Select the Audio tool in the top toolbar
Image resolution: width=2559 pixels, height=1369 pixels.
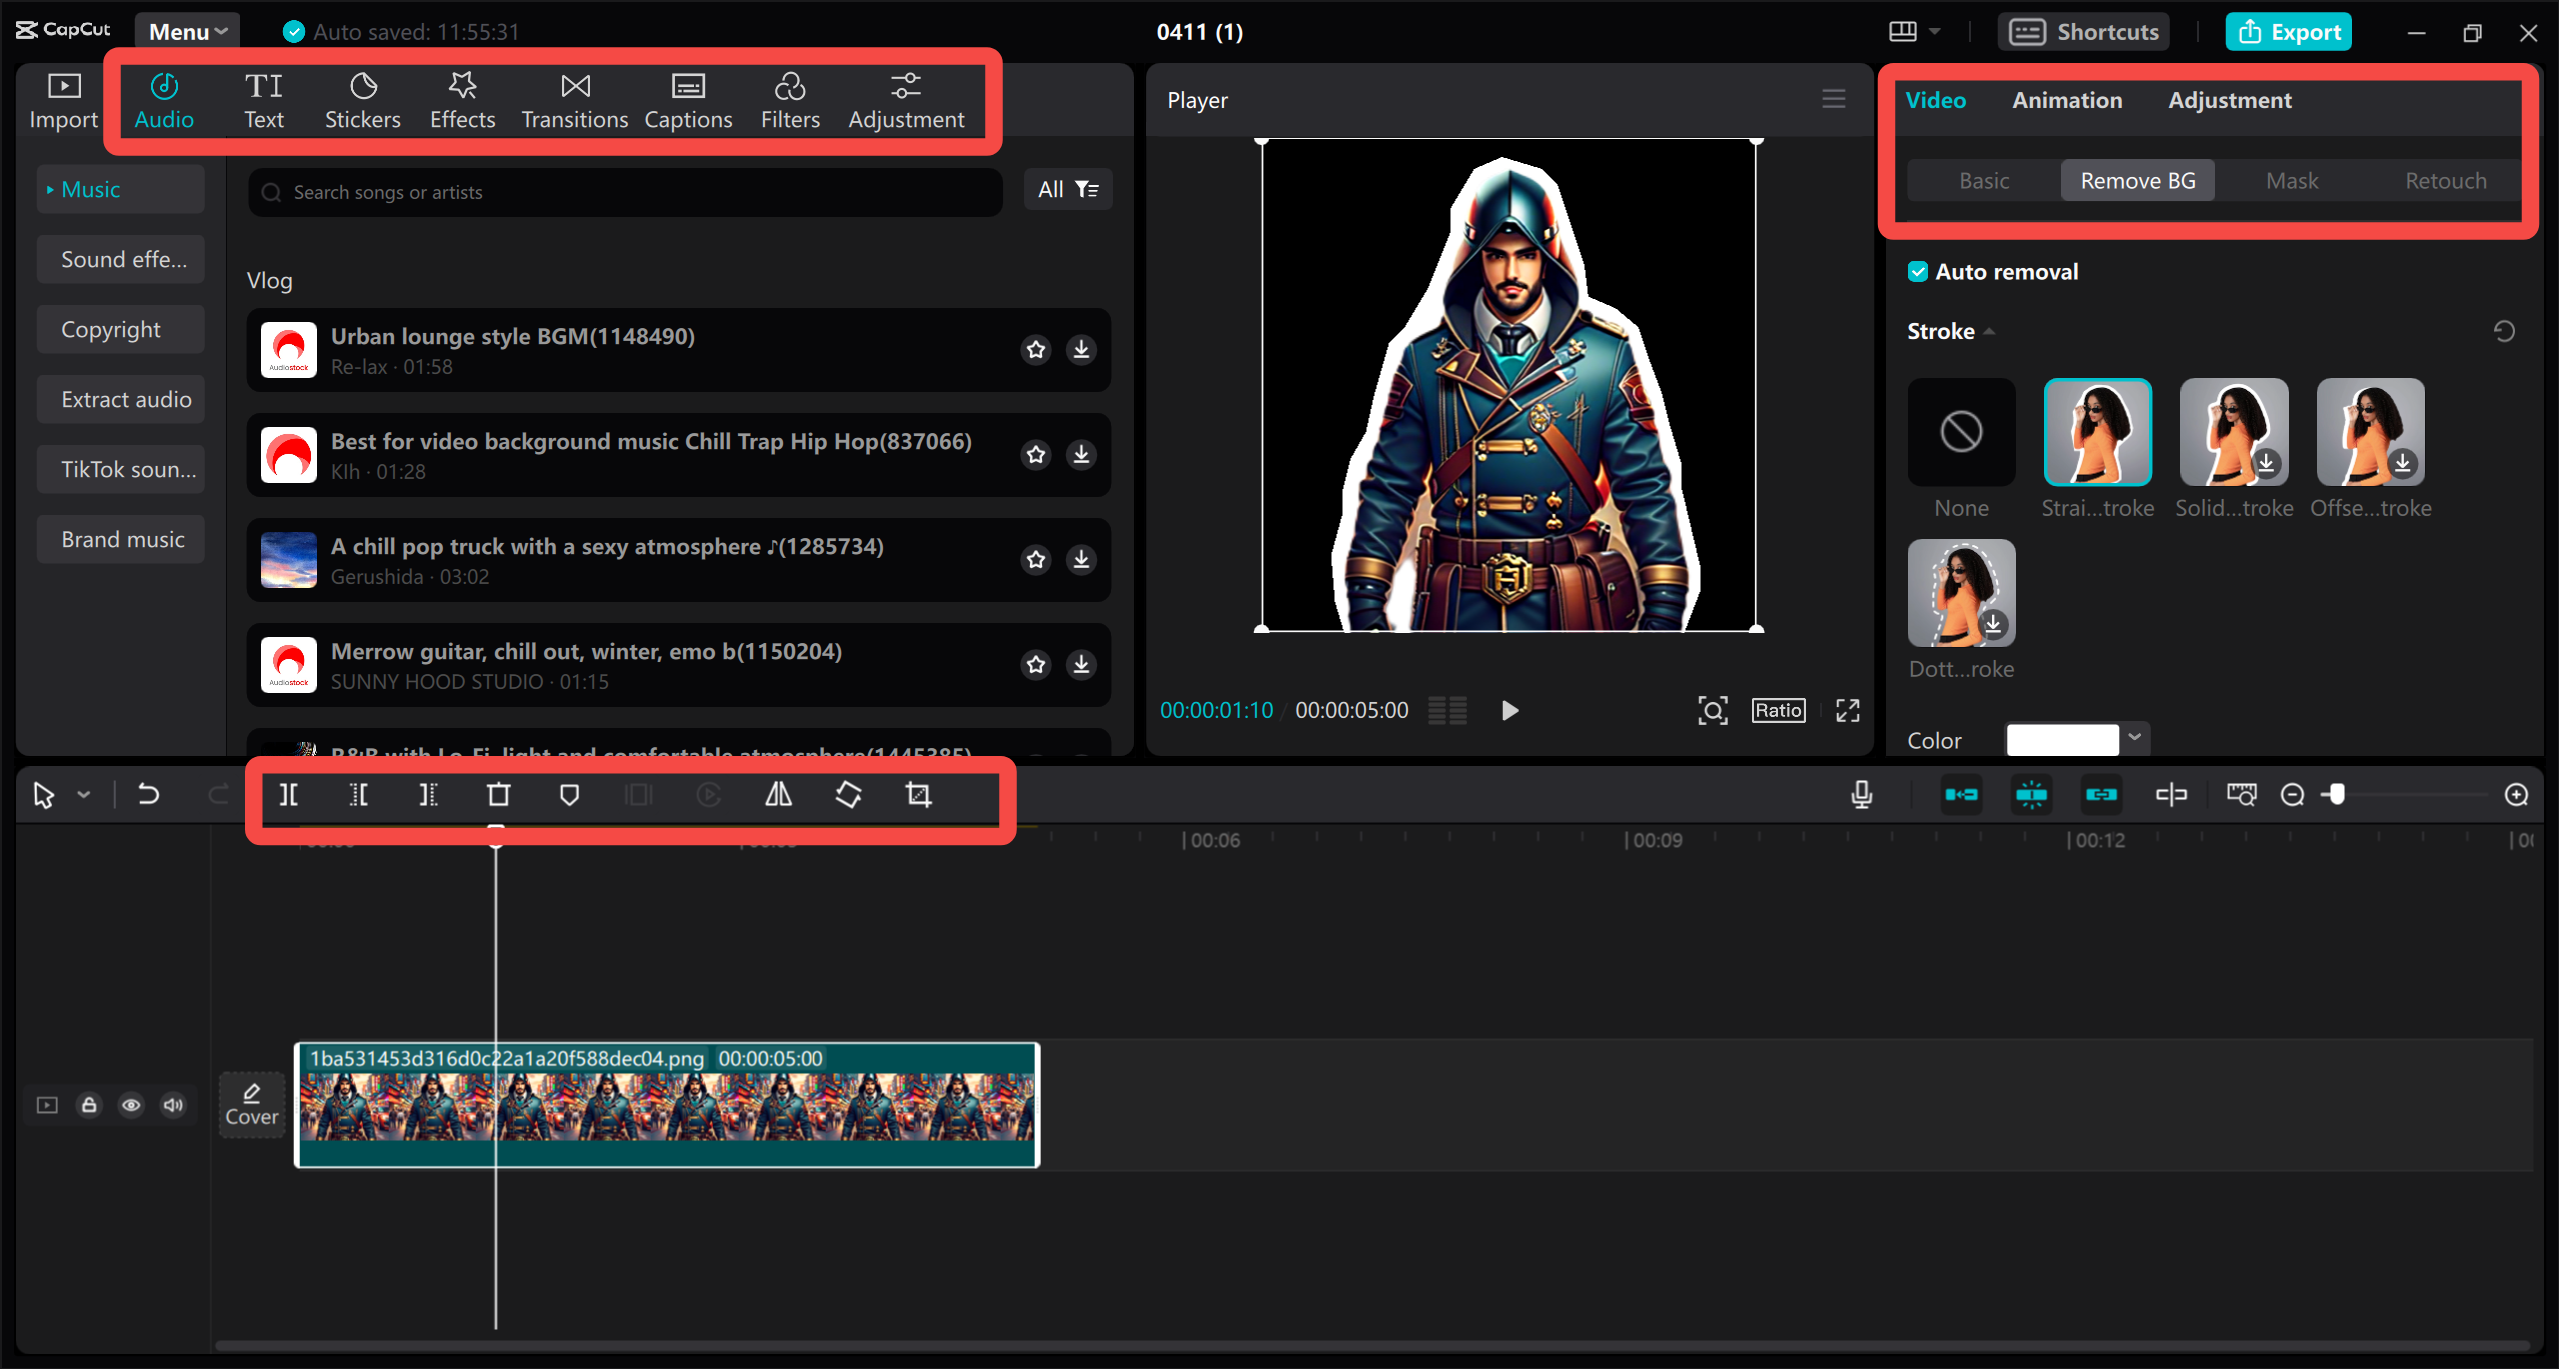pos(164,100)
